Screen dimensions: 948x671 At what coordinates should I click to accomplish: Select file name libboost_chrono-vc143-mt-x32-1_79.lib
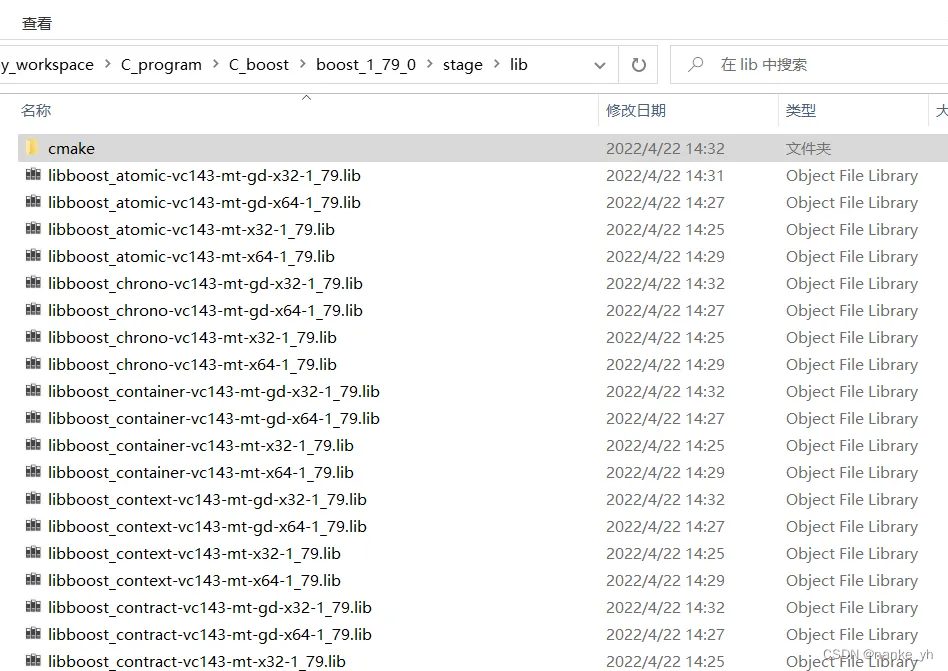[192, 338]
